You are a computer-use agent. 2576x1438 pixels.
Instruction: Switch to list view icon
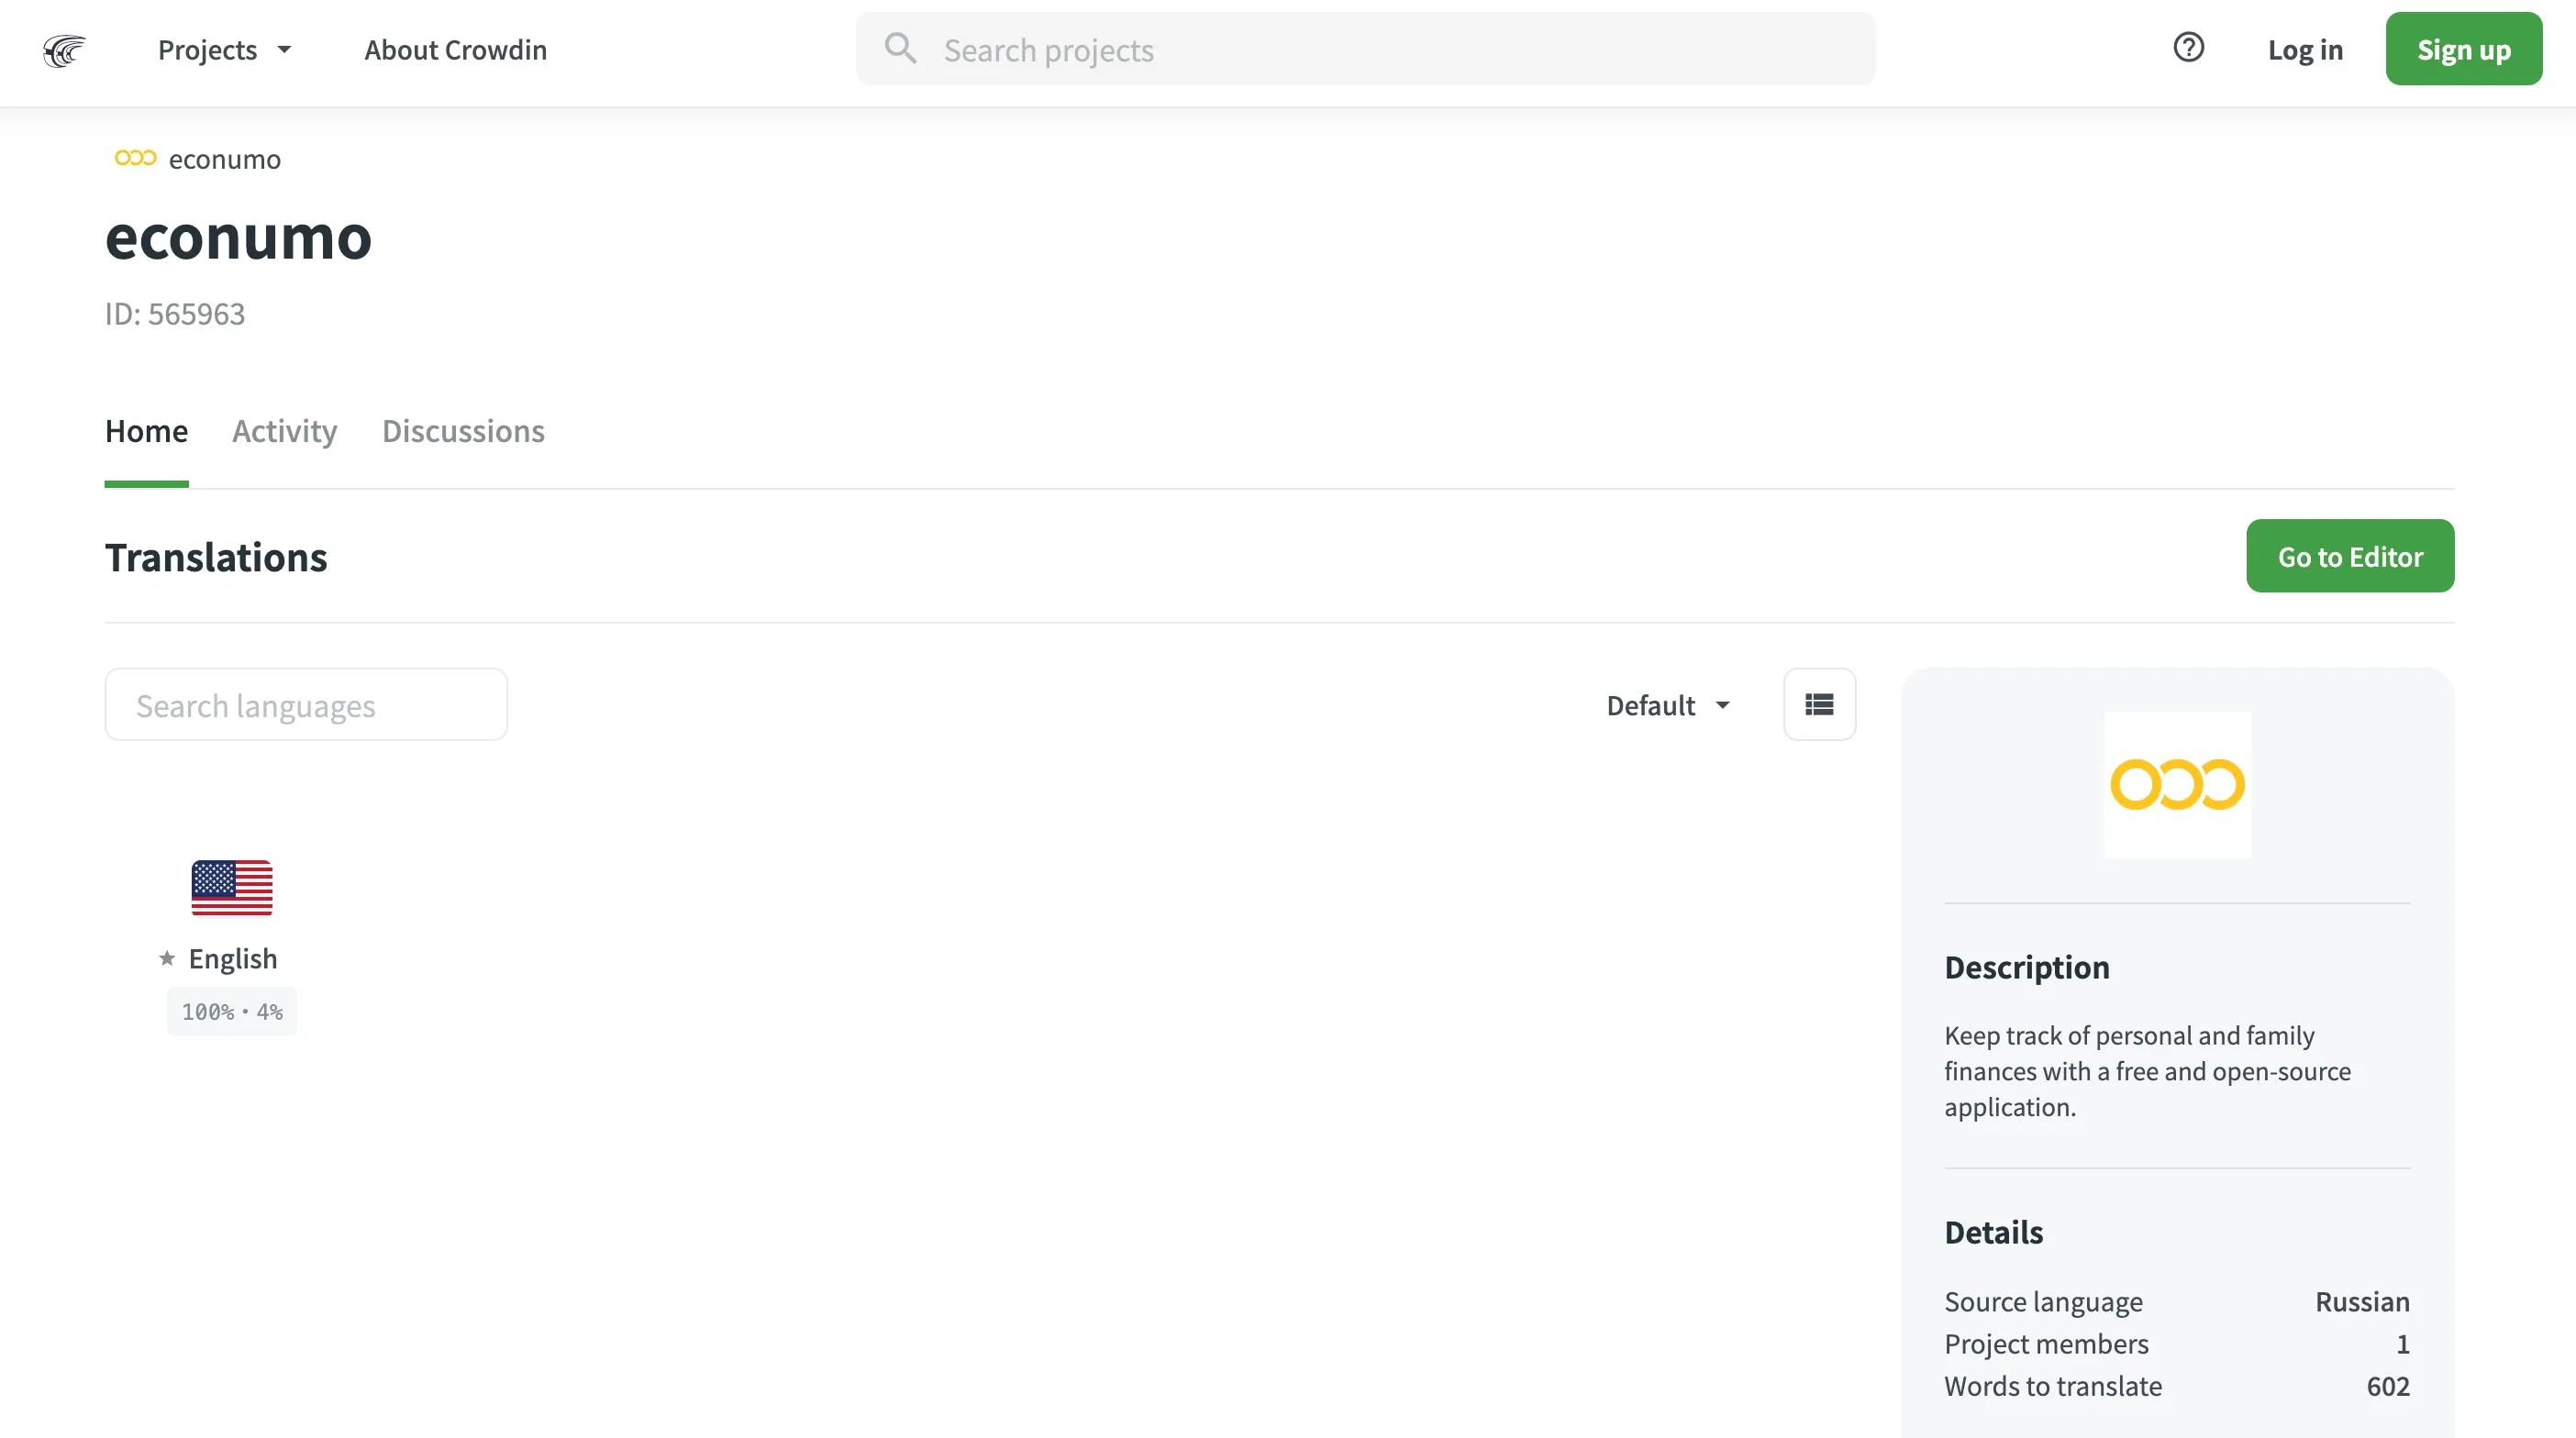tap(1819, 705)
